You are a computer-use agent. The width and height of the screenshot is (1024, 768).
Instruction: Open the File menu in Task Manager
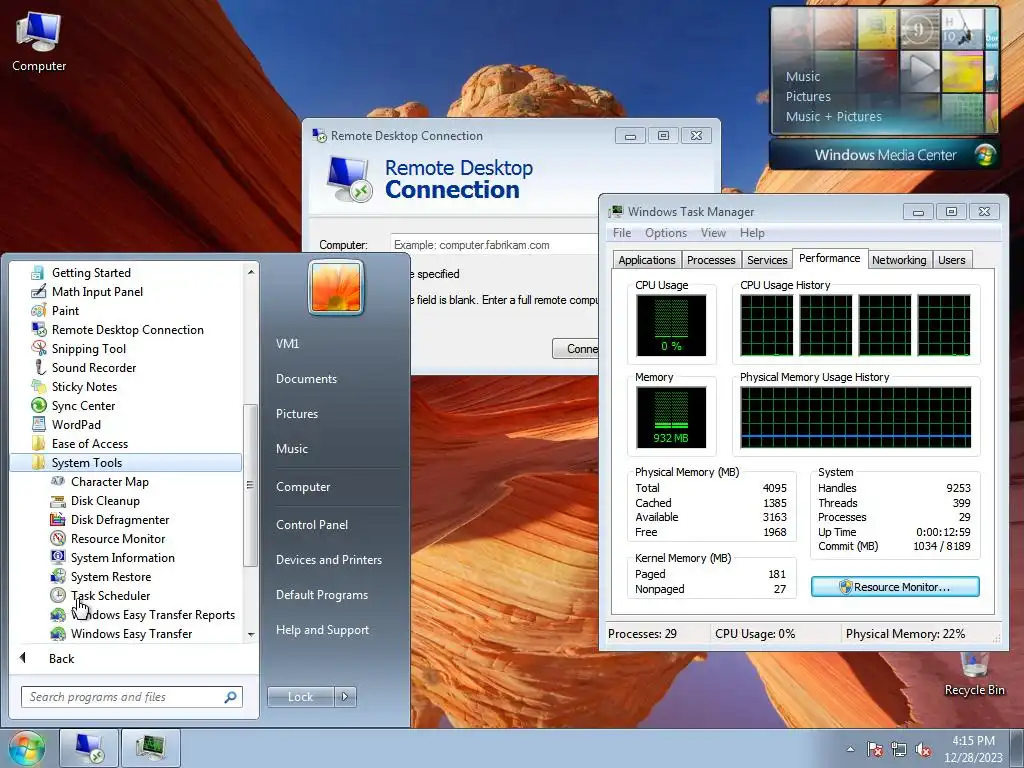(622, 232)
